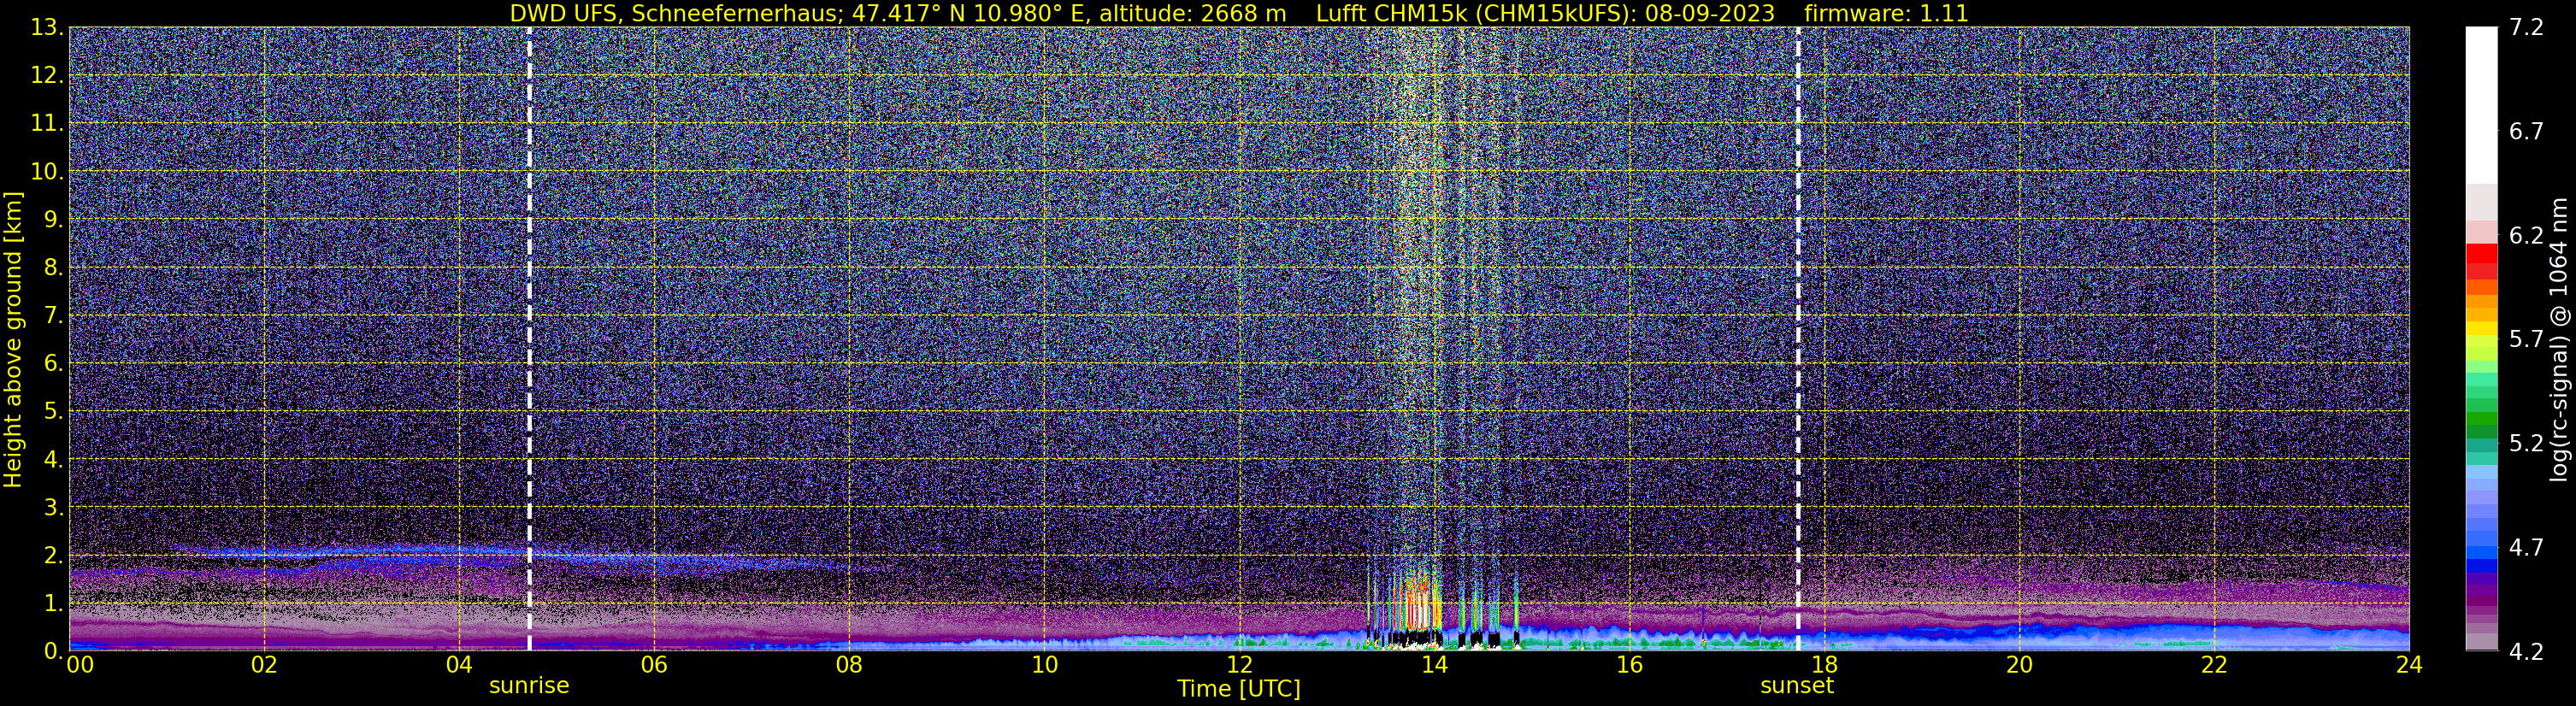Click the white top segment of the colorbar
The image size is (2576, 706).
pyautogui.click(x=2481, y=105)
